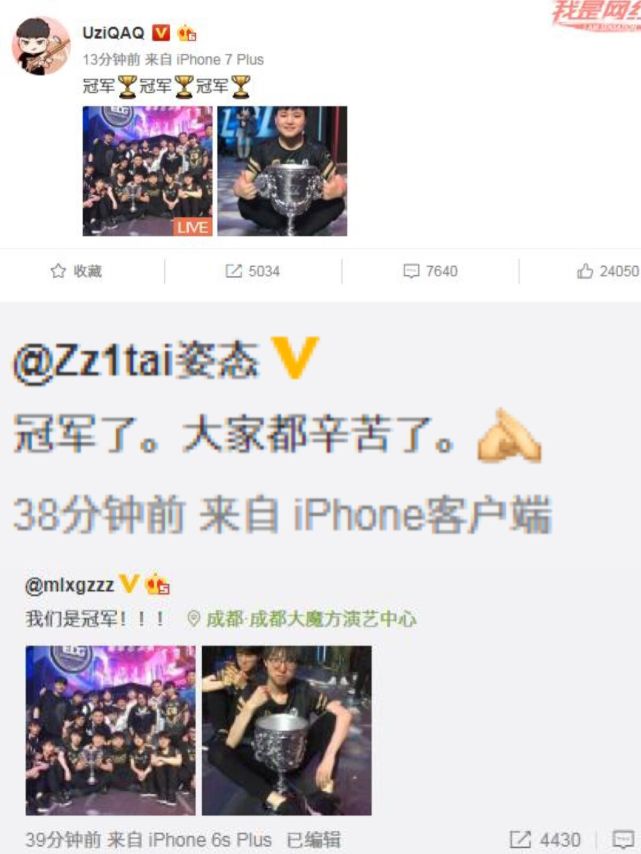Viewport: 641px width, 854px height.
Task: Open mlxgzzz photo with glasses and trophy
Action: tap(286, 730)
